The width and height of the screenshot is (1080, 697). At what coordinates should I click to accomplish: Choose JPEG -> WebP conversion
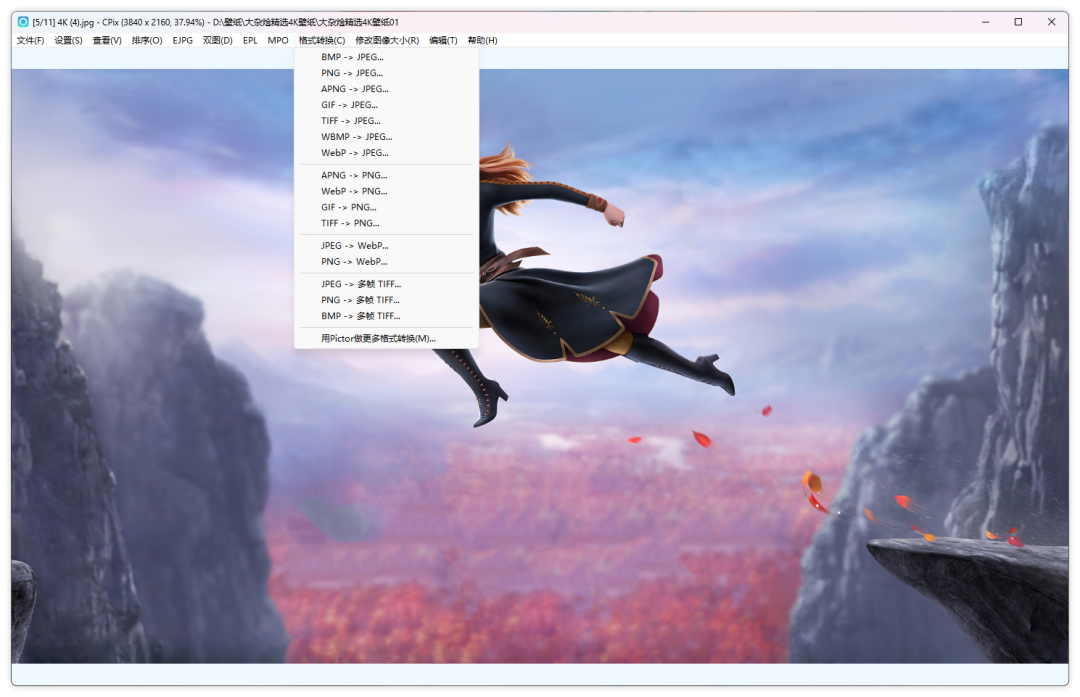(386, 245)
